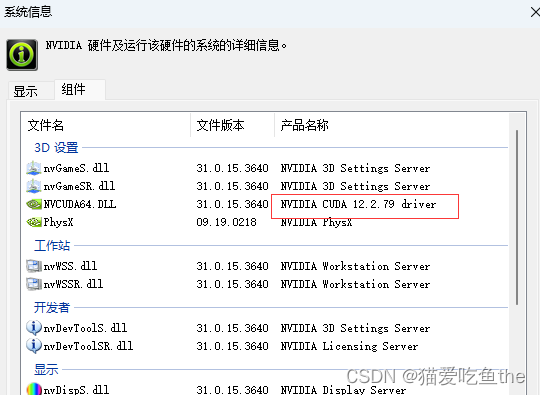Click the nvWSSR.dll workstation icon
The width and height of the screenshot is (540, 395).
[x=34, y=284]
